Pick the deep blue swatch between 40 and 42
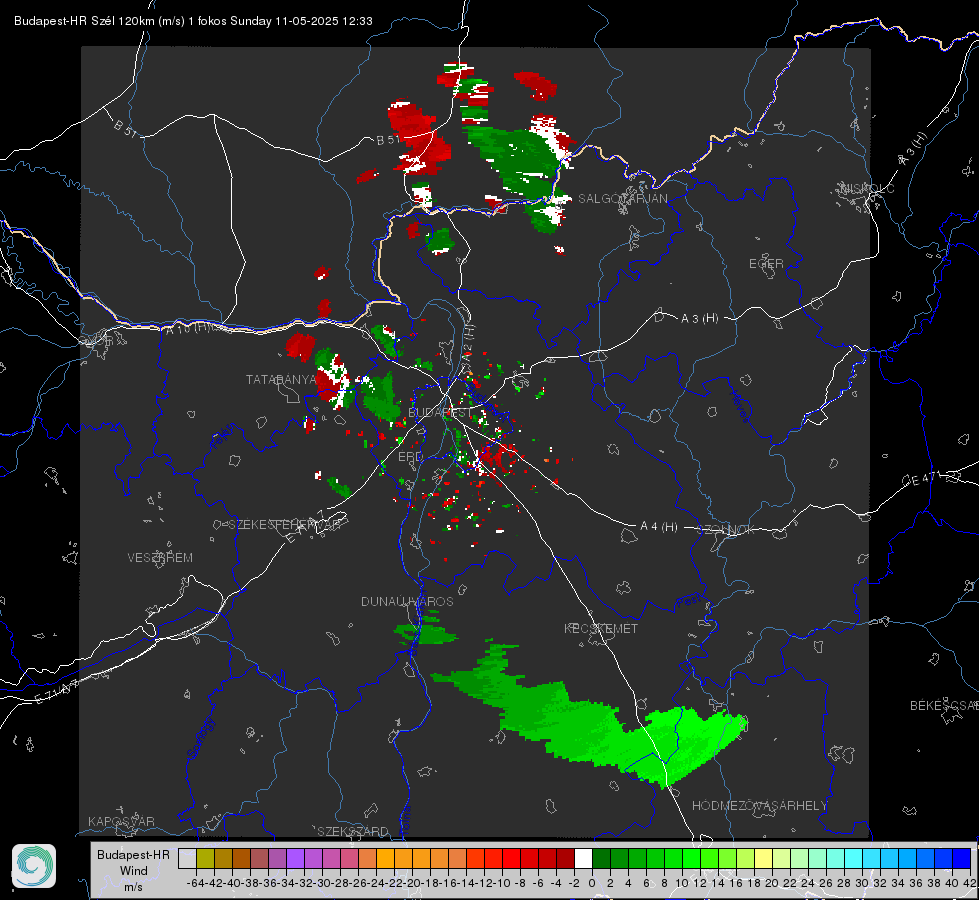 (x=961, y=859)
